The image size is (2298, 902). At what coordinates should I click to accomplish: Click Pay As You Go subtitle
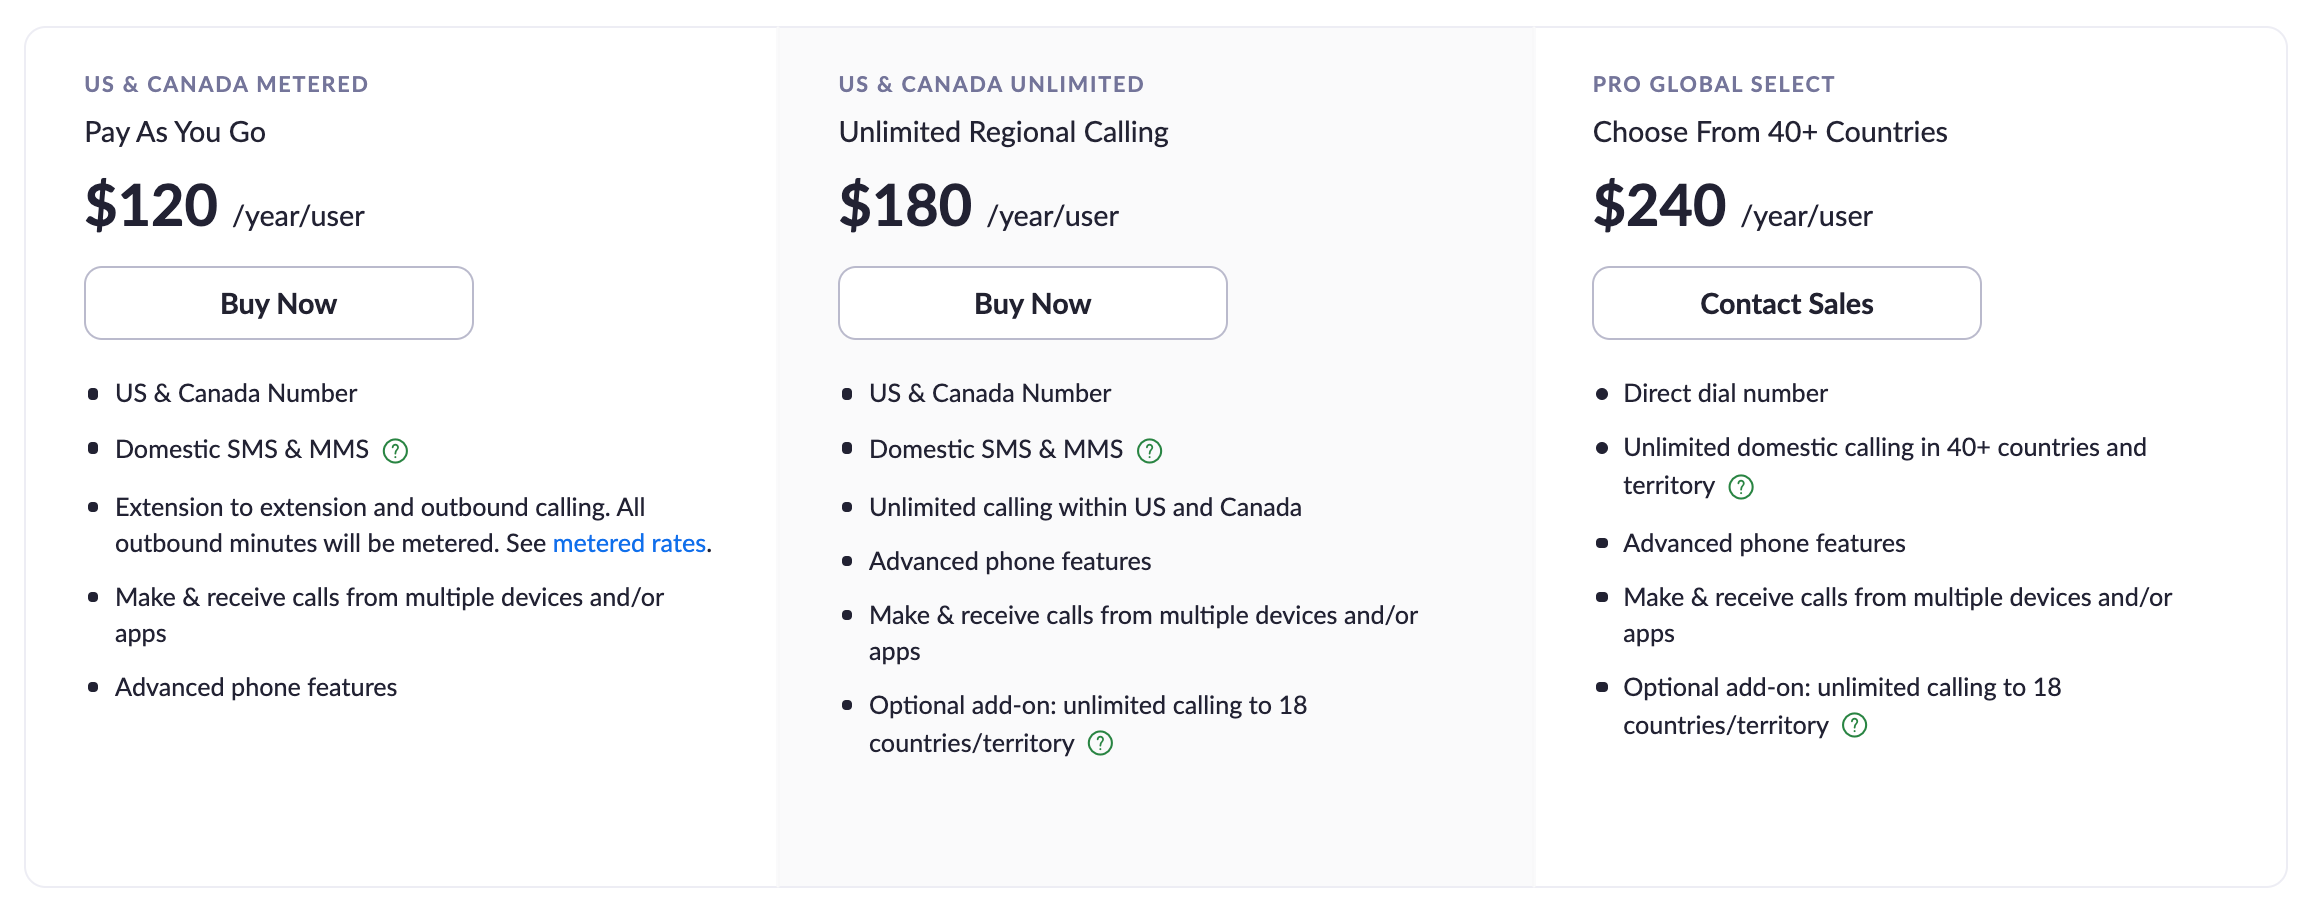click(175, 132)
